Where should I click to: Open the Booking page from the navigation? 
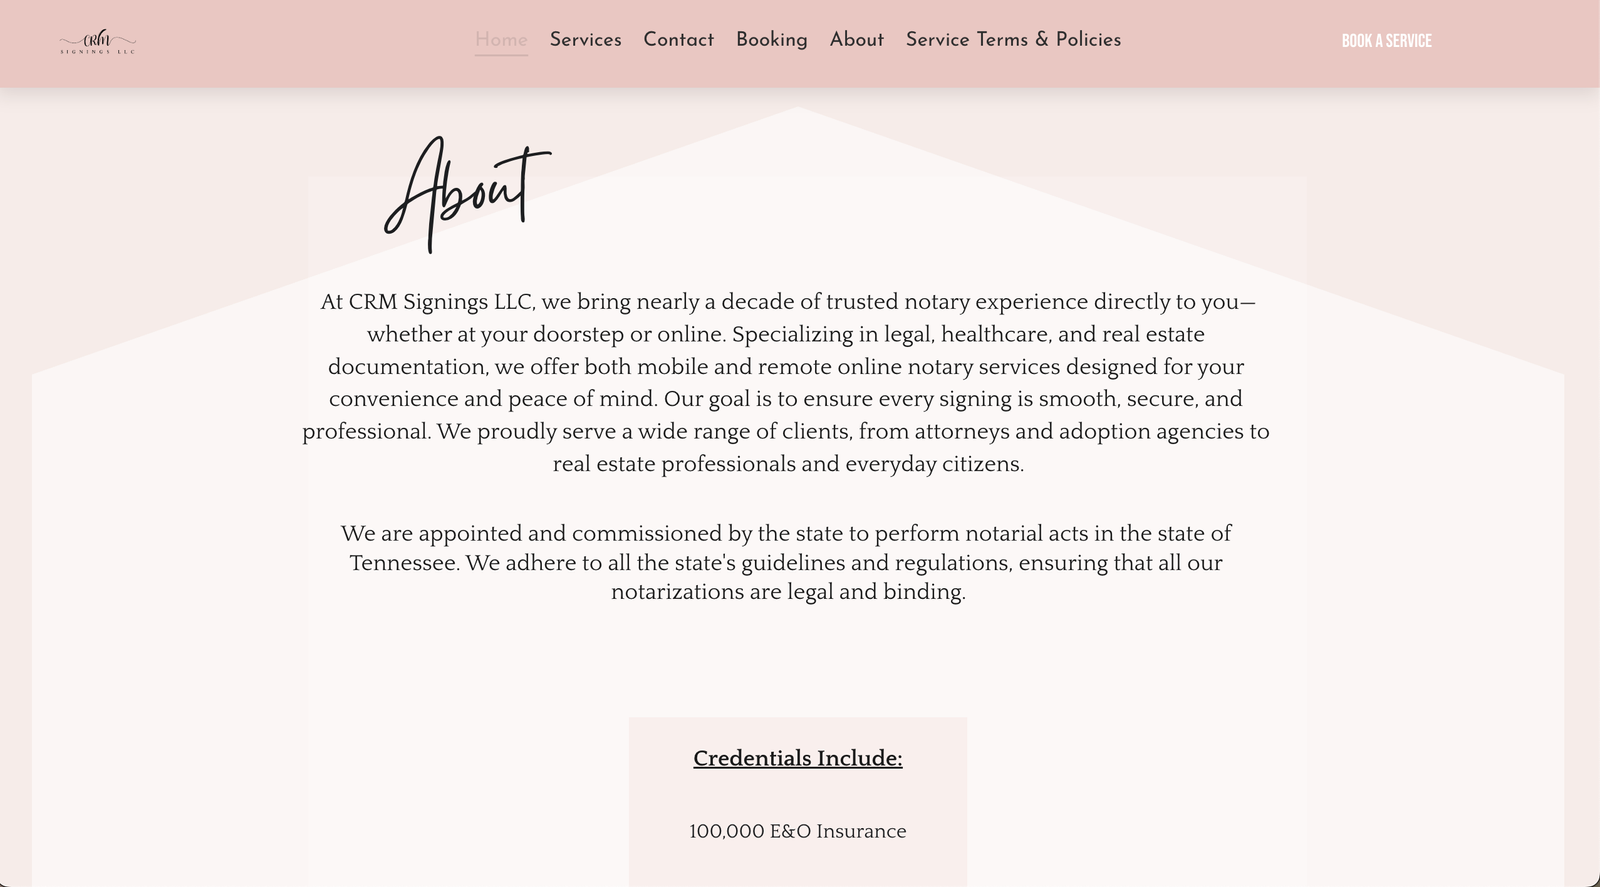click(x=771, y=40)
